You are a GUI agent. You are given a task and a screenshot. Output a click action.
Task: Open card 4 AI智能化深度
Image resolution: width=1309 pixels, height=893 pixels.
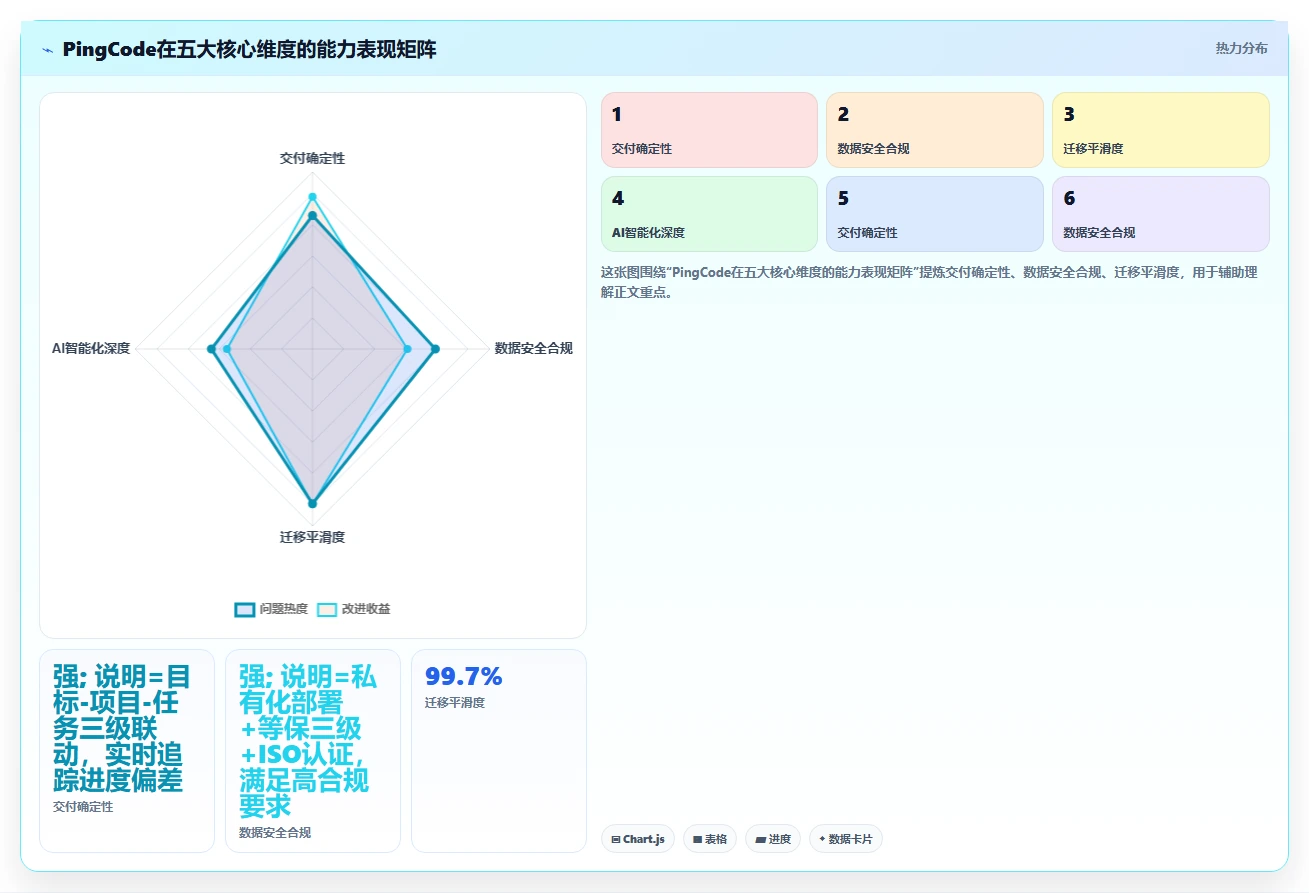[709, 214]
